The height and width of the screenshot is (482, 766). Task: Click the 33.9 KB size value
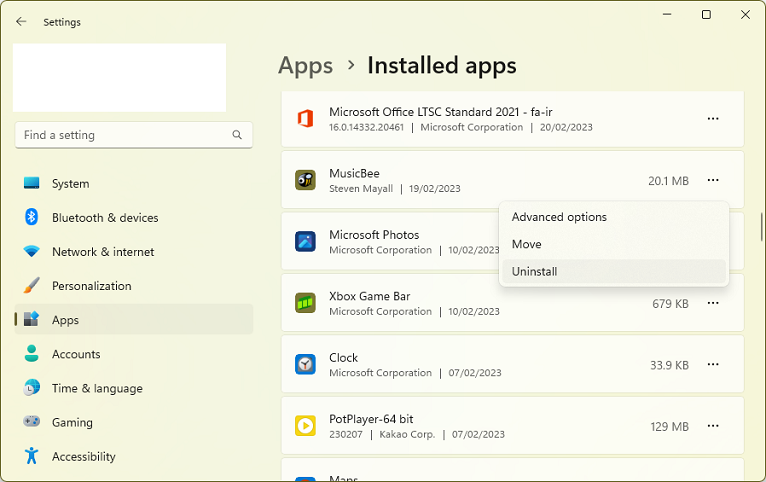pyautogui.click(x=669, y=365)
